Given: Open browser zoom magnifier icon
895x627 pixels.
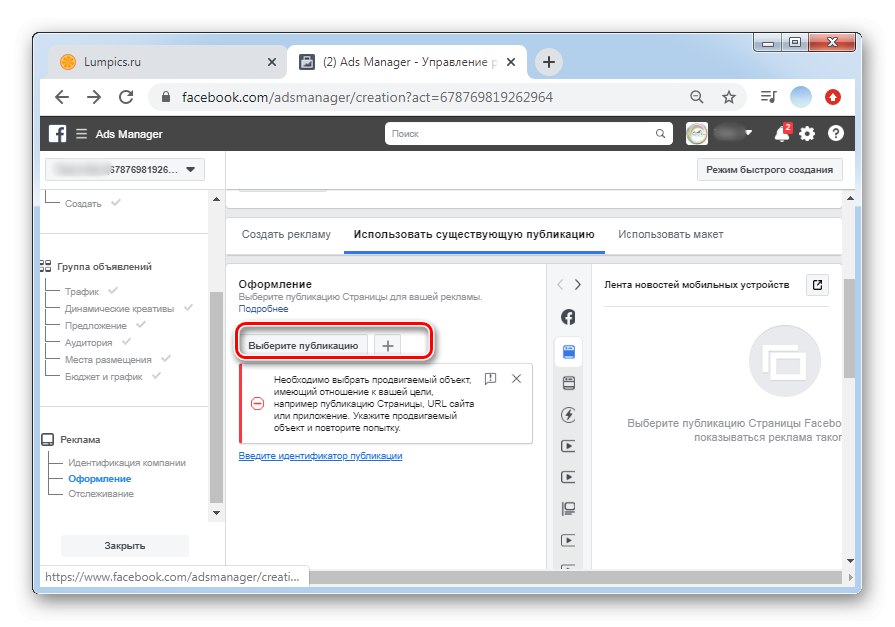Looking at the screenshot, I should [x=697, y=97].
